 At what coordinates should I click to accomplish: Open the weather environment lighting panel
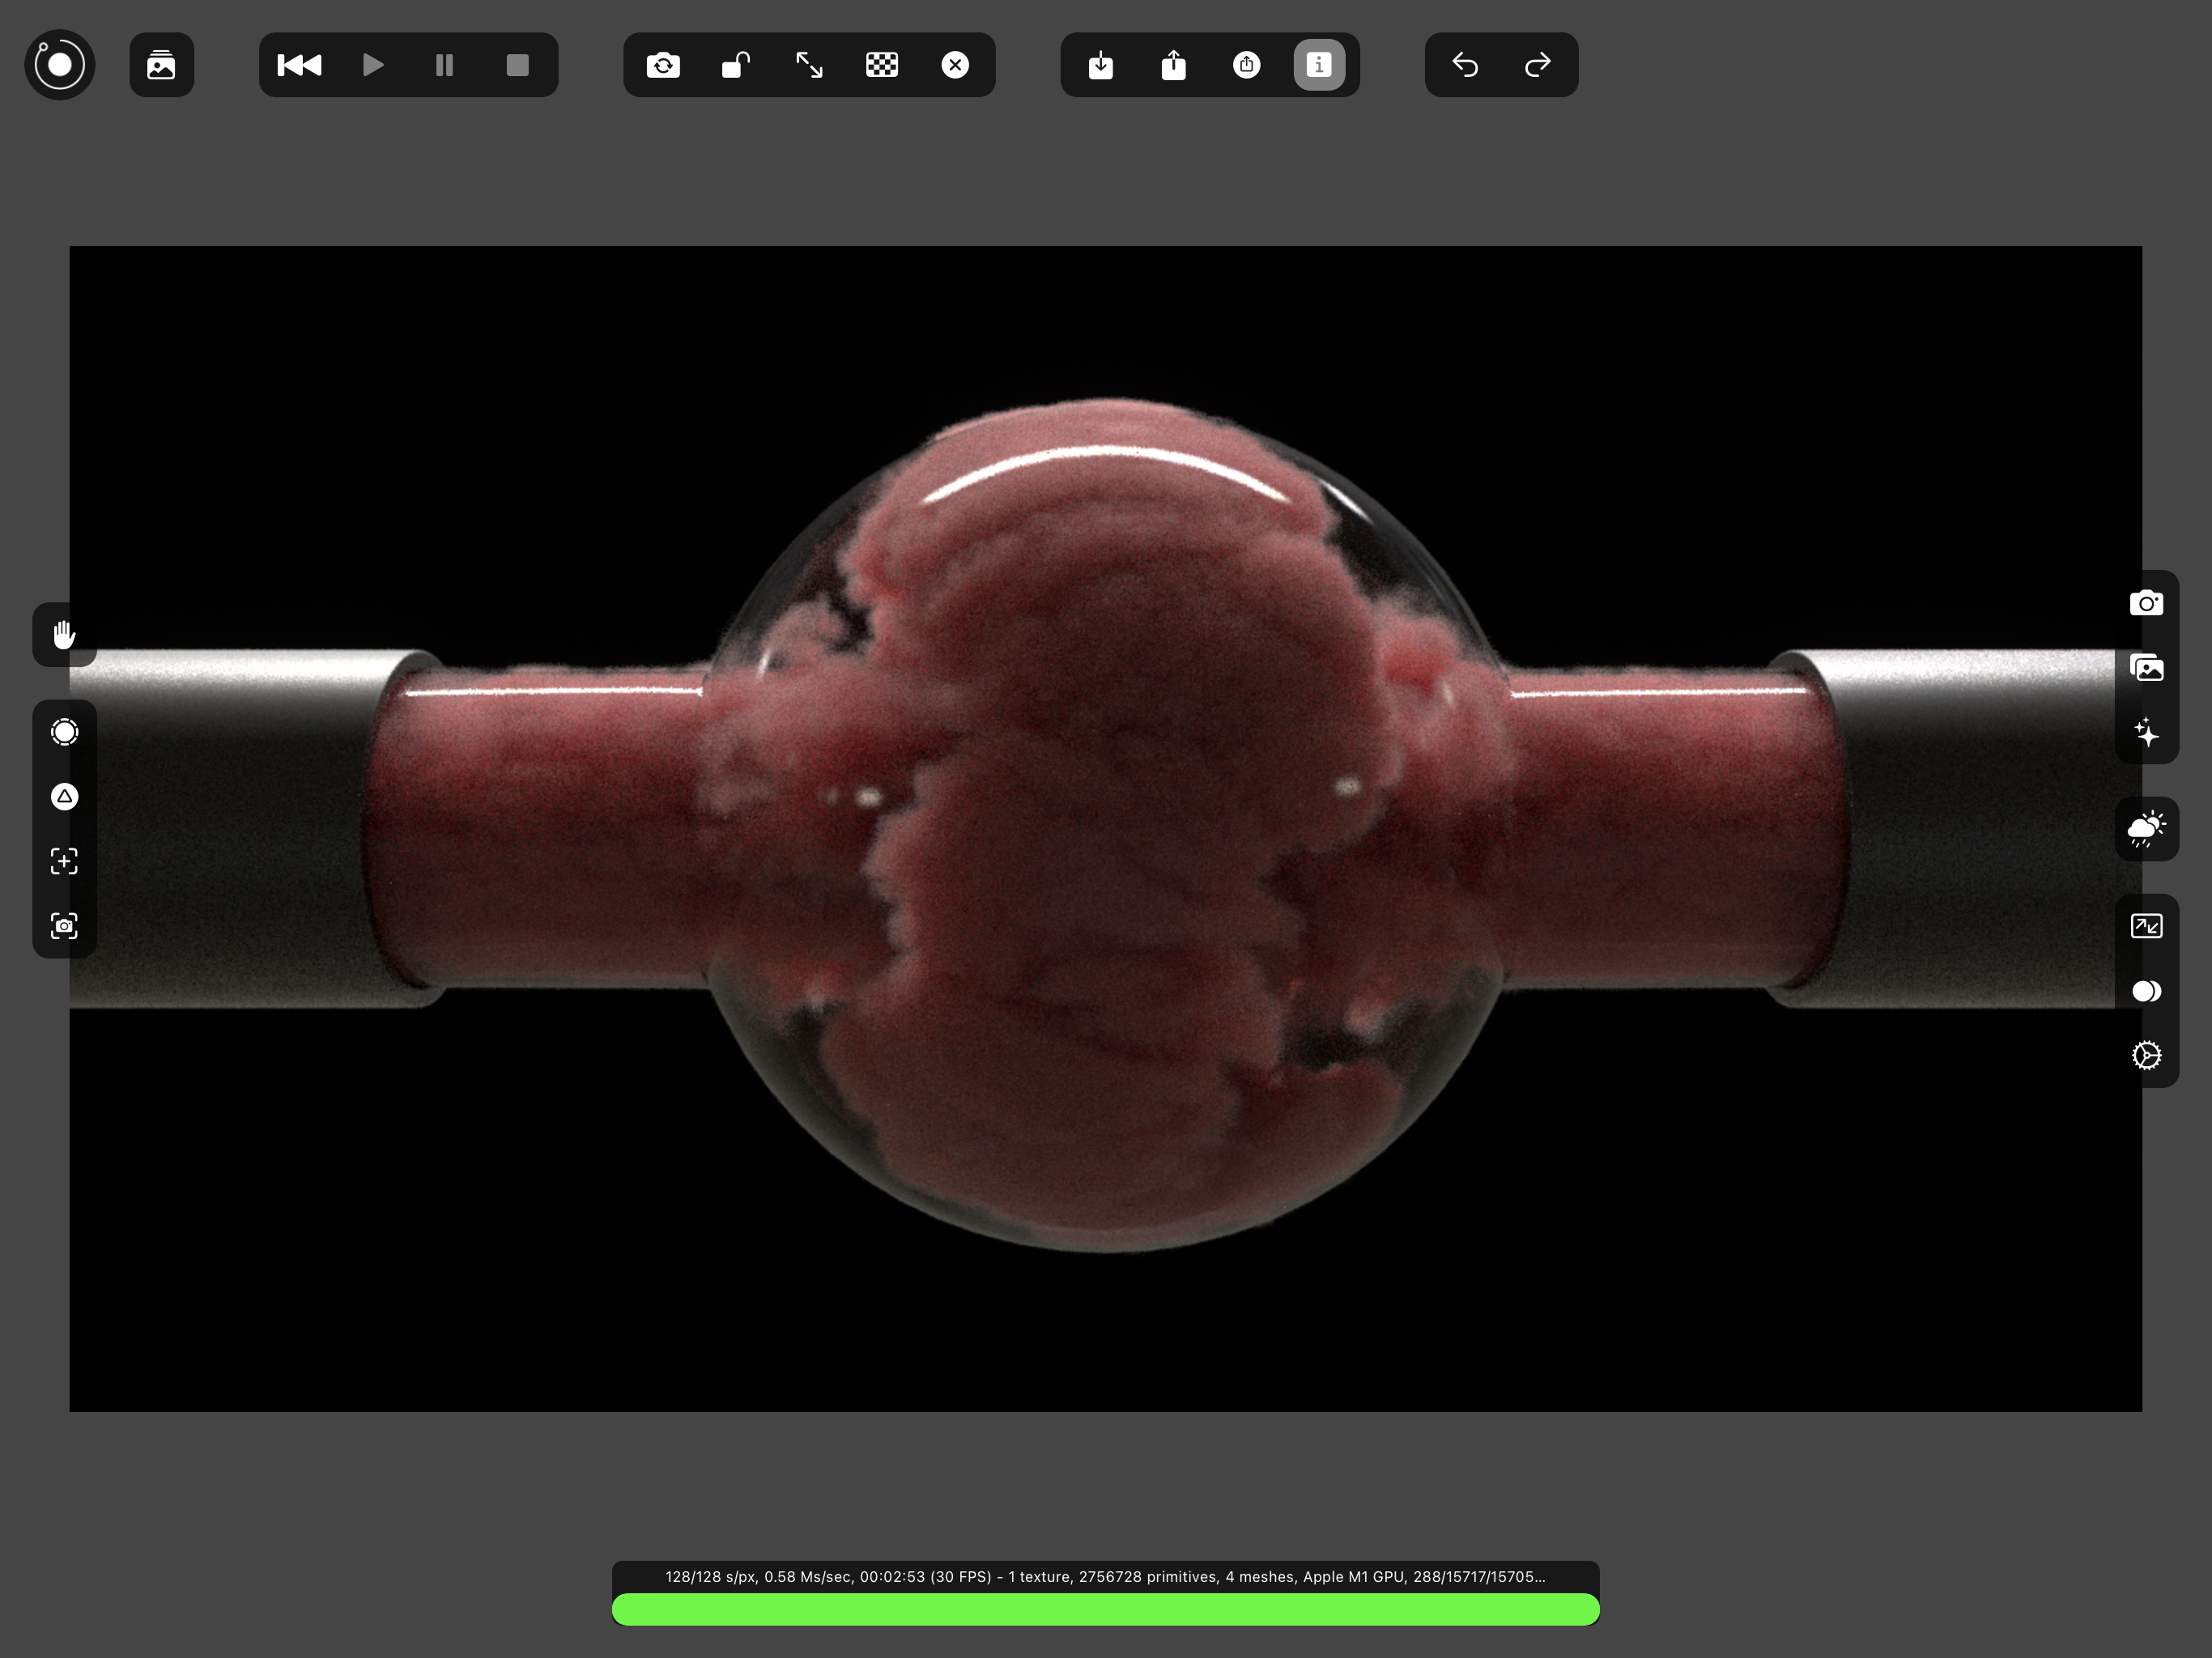[2146, 829]
